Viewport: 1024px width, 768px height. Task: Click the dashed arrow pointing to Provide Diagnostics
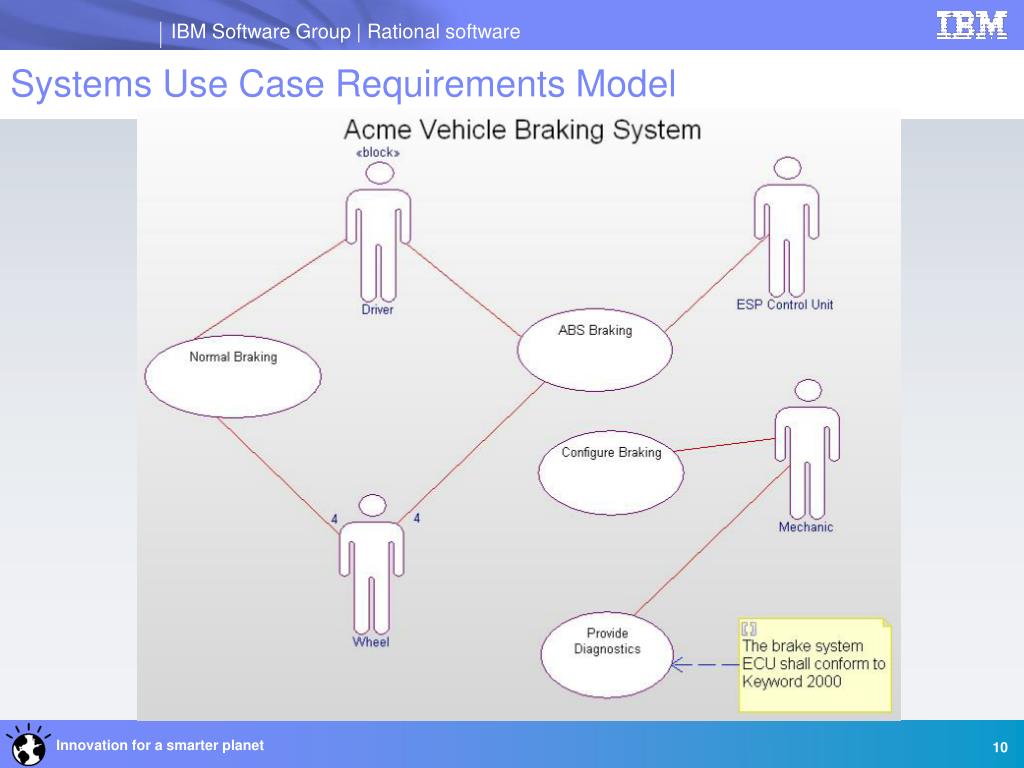(x=705, y=665)
